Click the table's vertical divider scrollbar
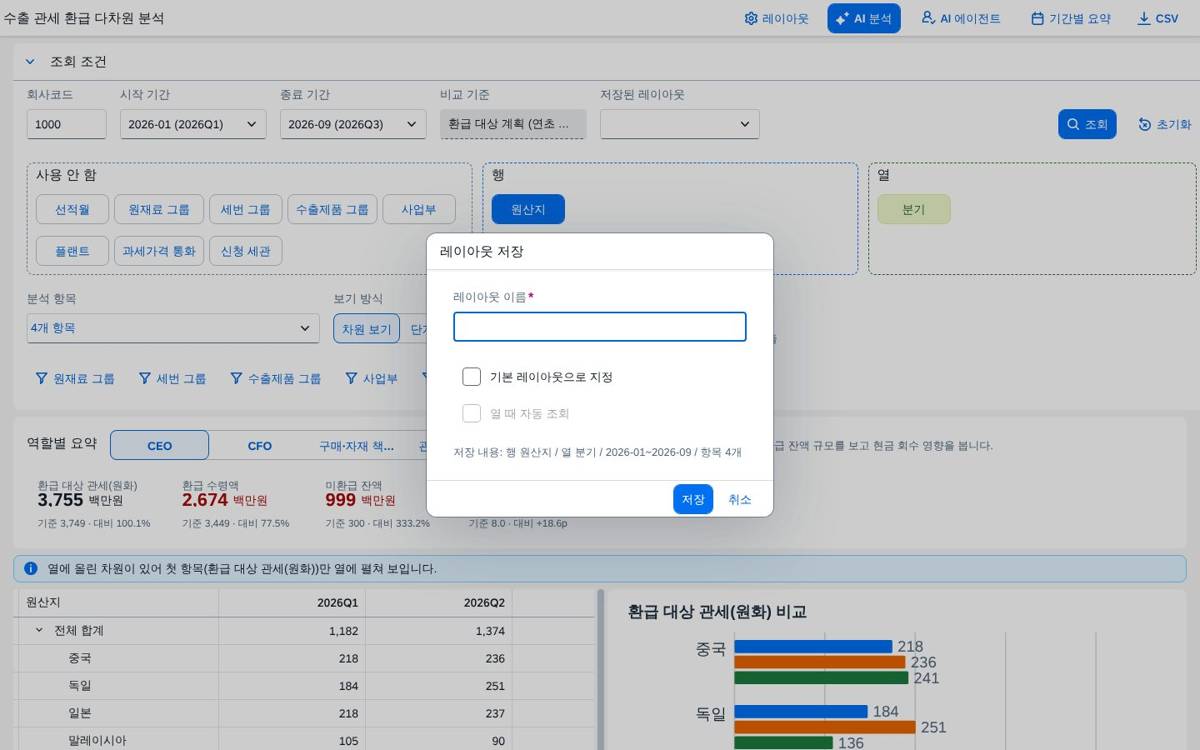 point(601,670)
